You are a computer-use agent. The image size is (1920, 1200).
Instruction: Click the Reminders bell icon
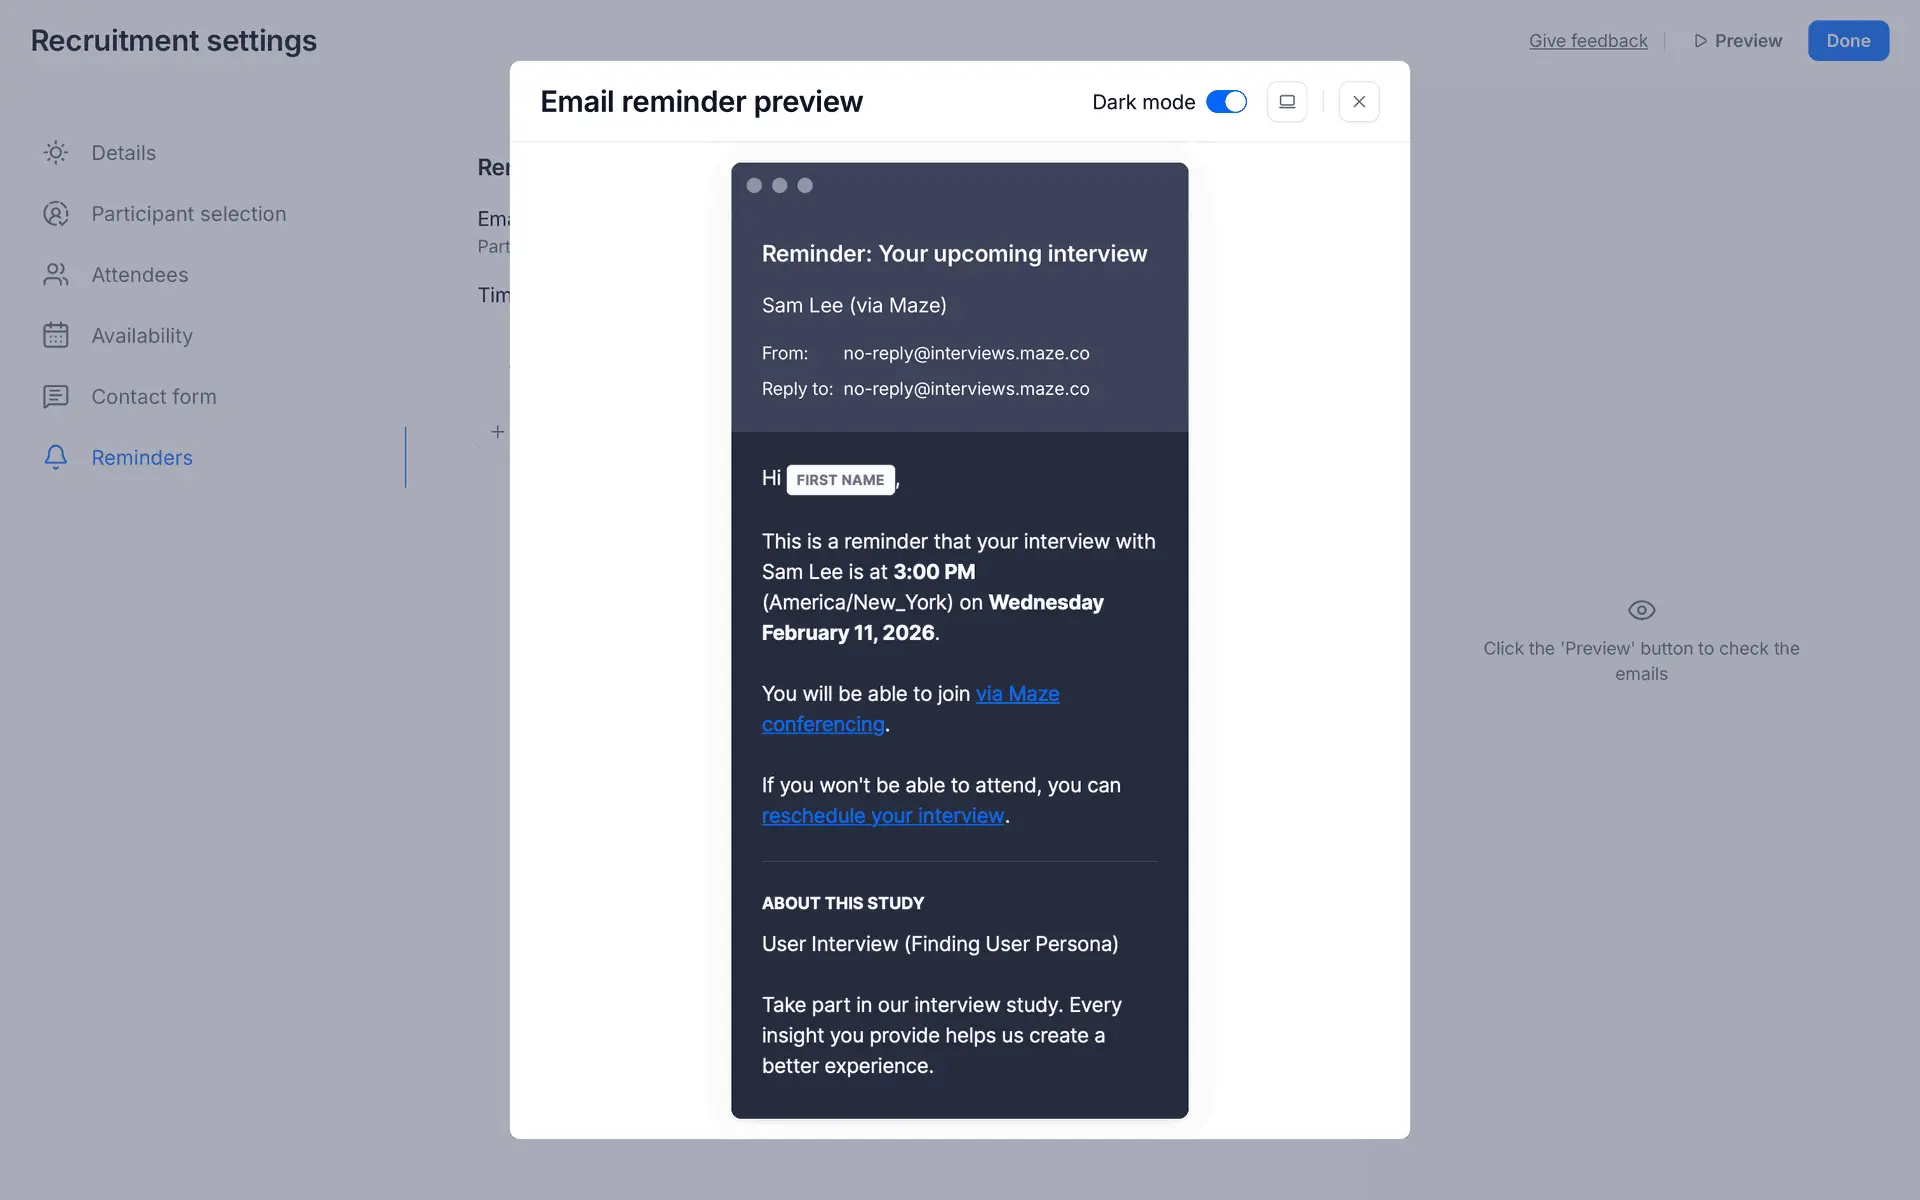(x=56, y=458)
